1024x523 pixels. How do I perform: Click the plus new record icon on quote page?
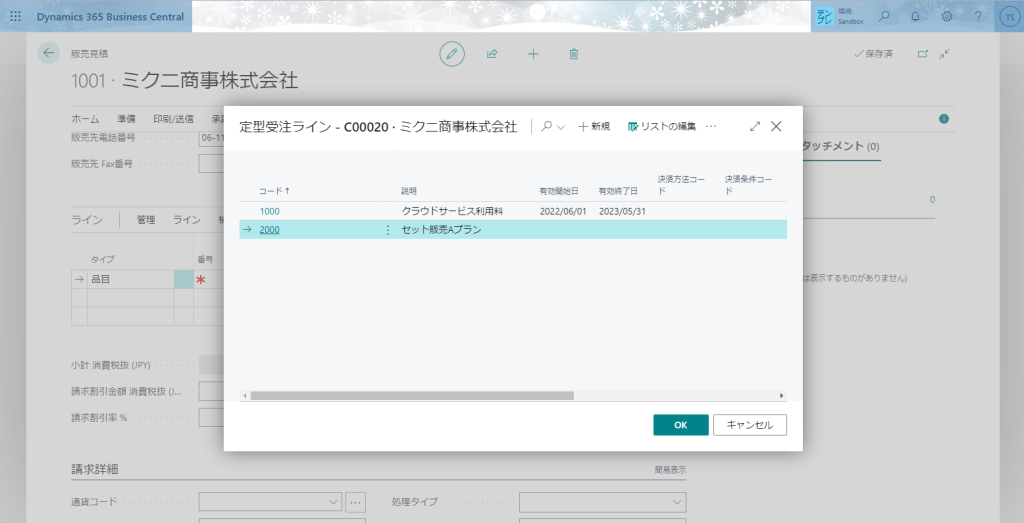coord(533,54)
